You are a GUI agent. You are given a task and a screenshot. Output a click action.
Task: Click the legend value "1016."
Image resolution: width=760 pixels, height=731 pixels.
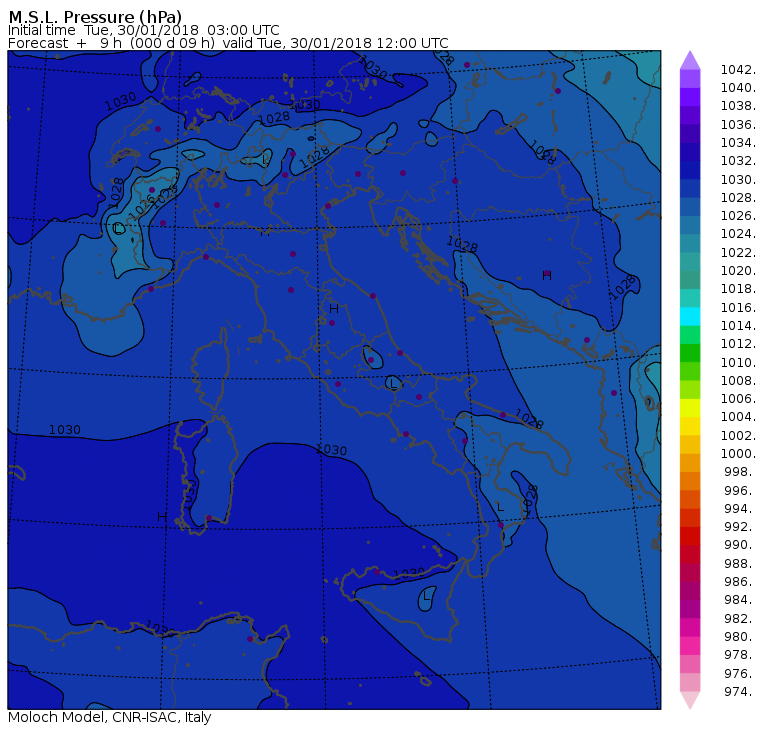[738, 307]
